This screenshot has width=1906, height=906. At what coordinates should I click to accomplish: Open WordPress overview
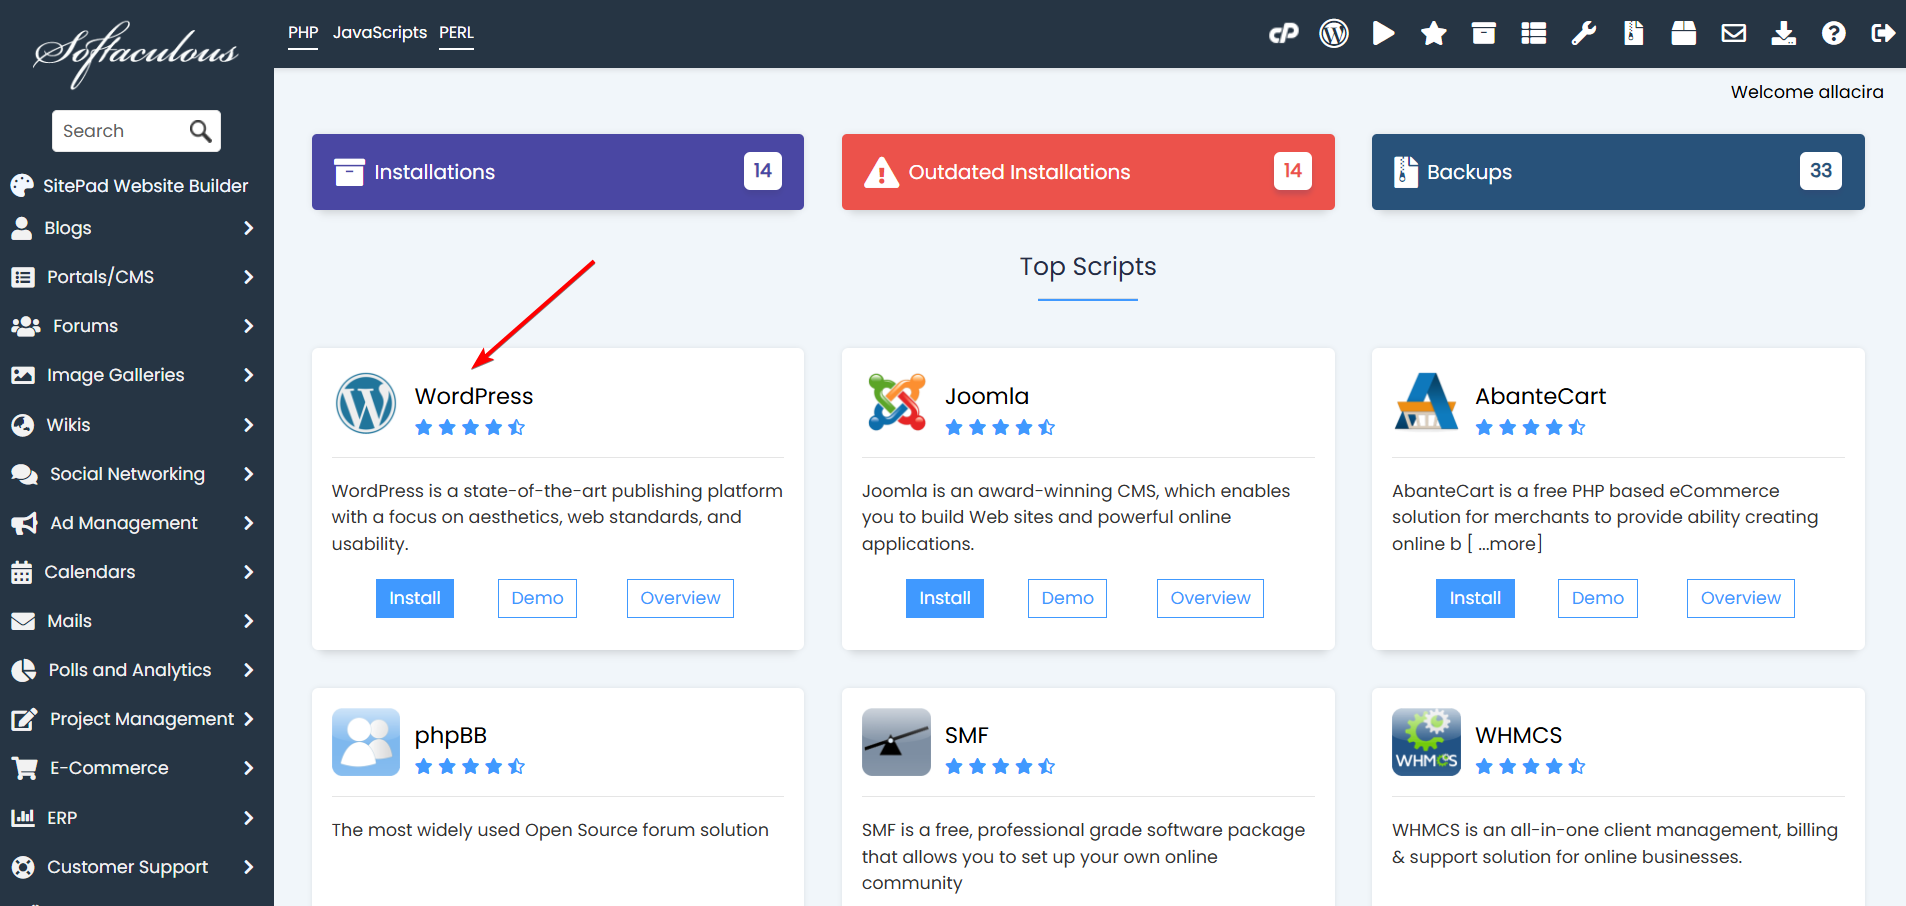[680, 598]
